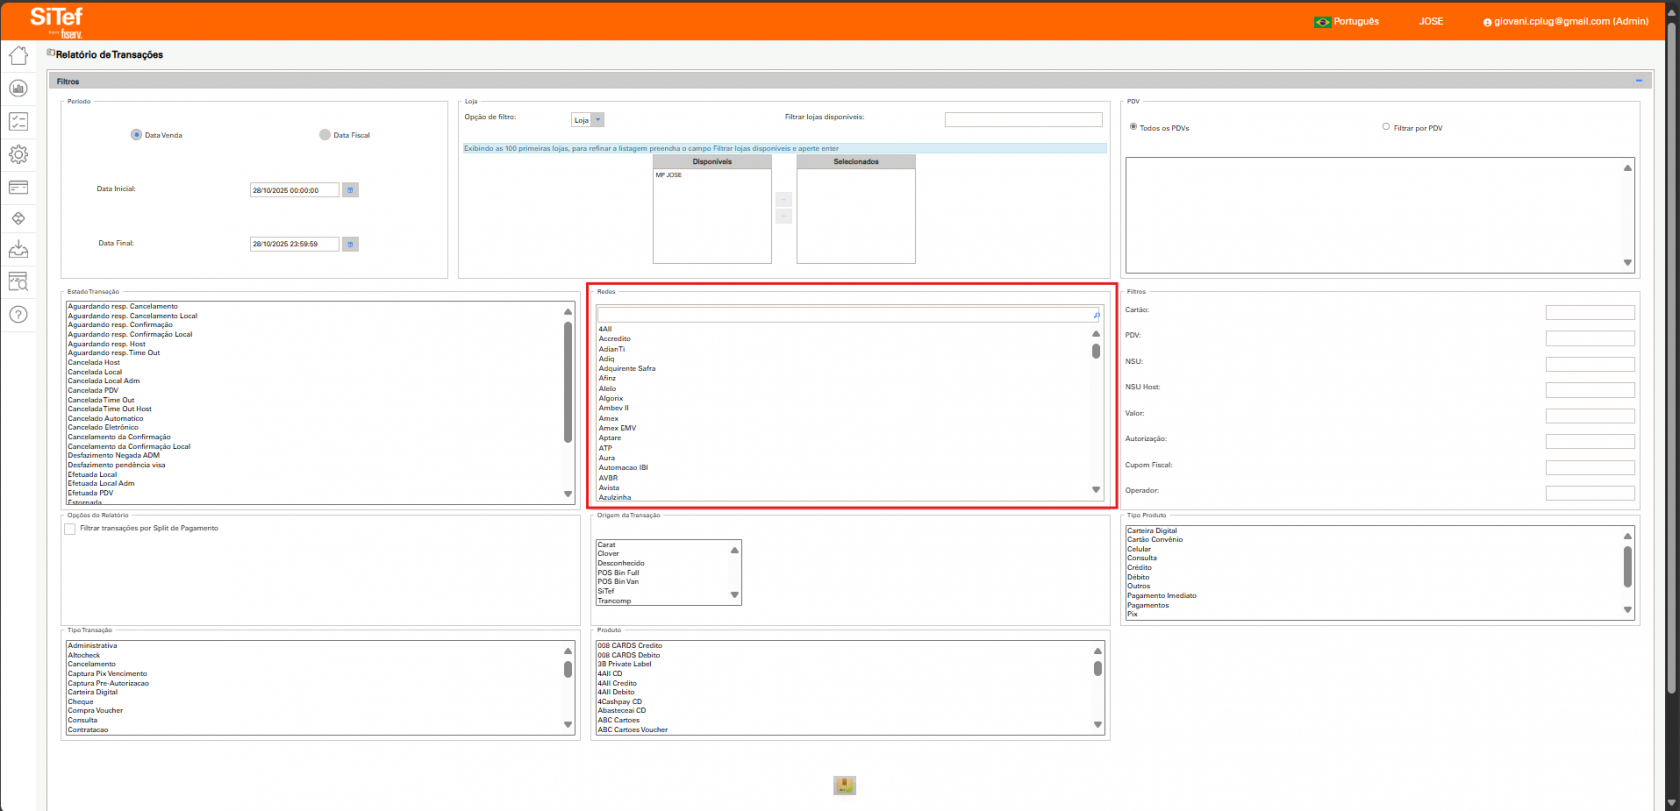Click the report generate button at bottom
Screen dimensions: 1680x811
coord(844,786)
